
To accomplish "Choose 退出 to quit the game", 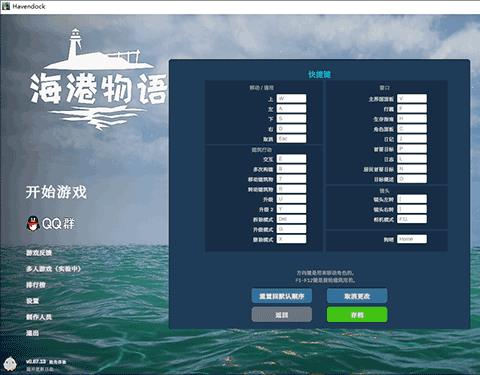I will coord(32,333).
